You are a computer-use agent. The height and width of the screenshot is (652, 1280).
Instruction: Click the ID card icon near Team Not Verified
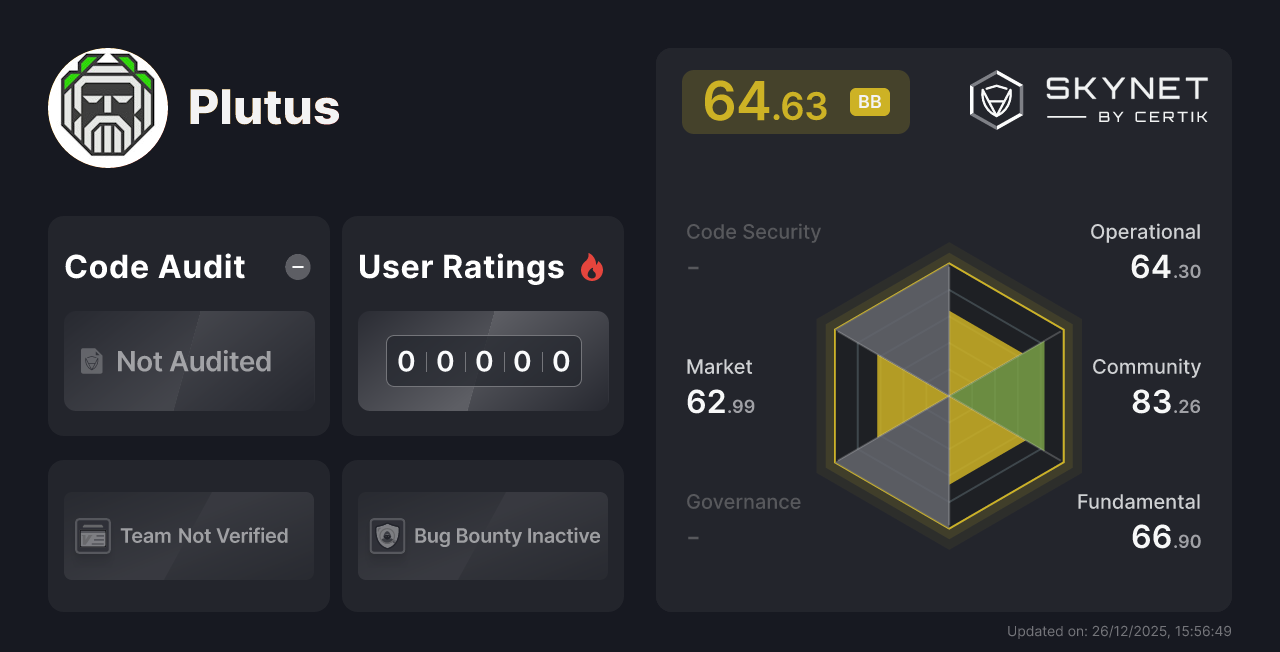91,536
